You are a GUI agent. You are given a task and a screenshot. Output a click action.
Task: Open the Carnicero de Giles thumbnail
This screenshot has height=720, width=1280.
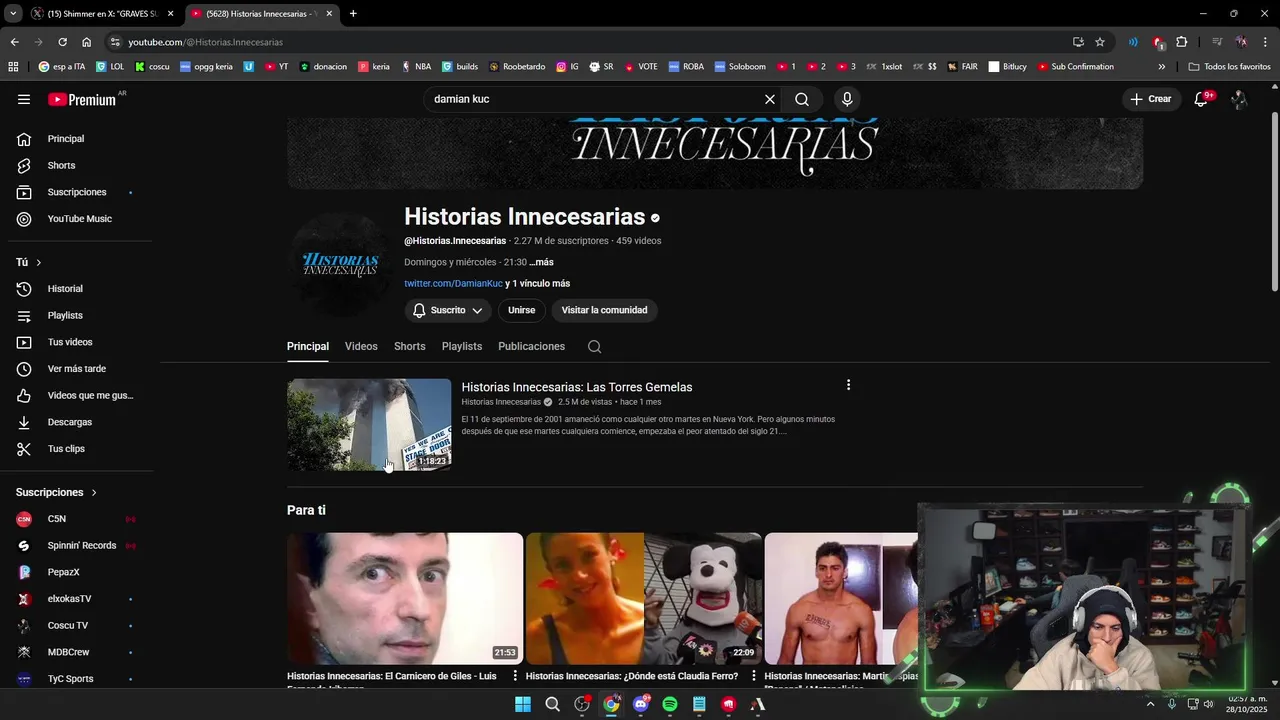click(x=405, y=598)
